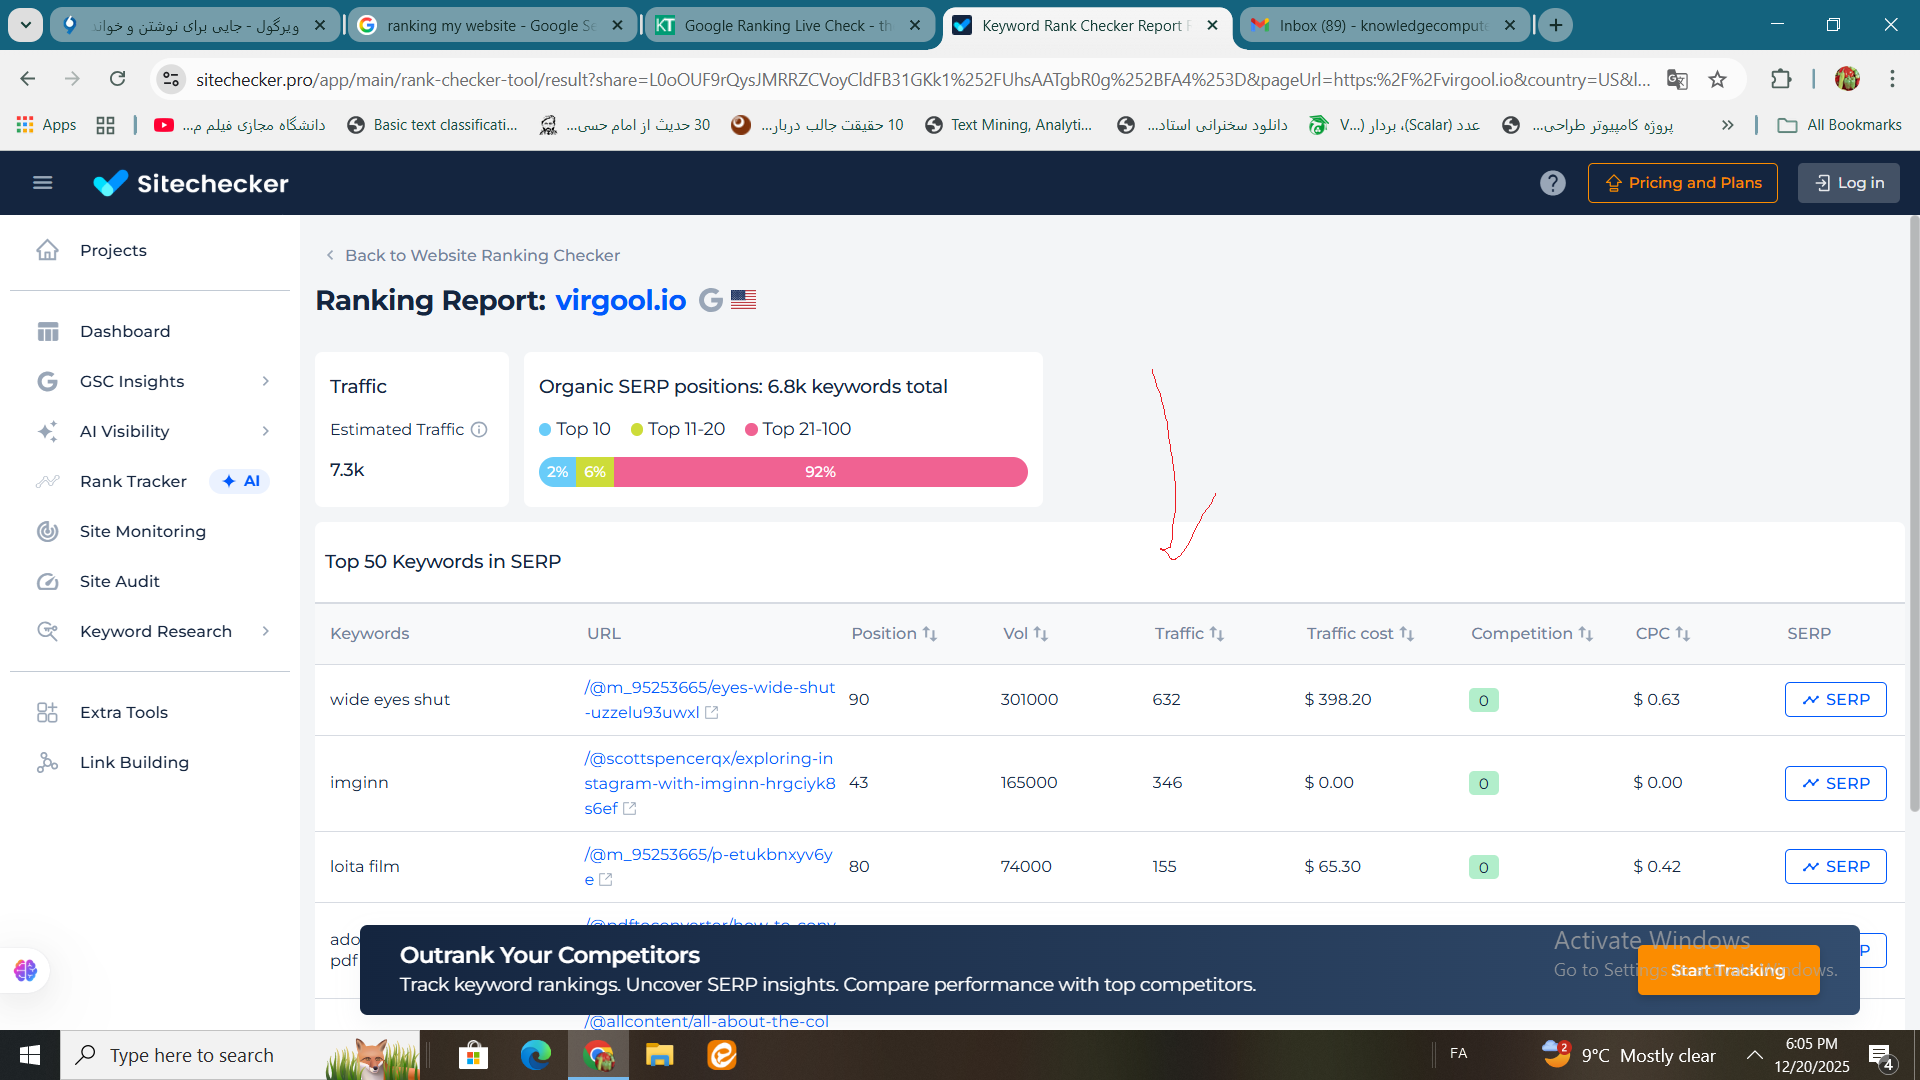The width and height of the screenshot is (1920, 1080).
Task: Expand the Keyword Research submenu
Action: pyautogui.click(x=265, y=631)
